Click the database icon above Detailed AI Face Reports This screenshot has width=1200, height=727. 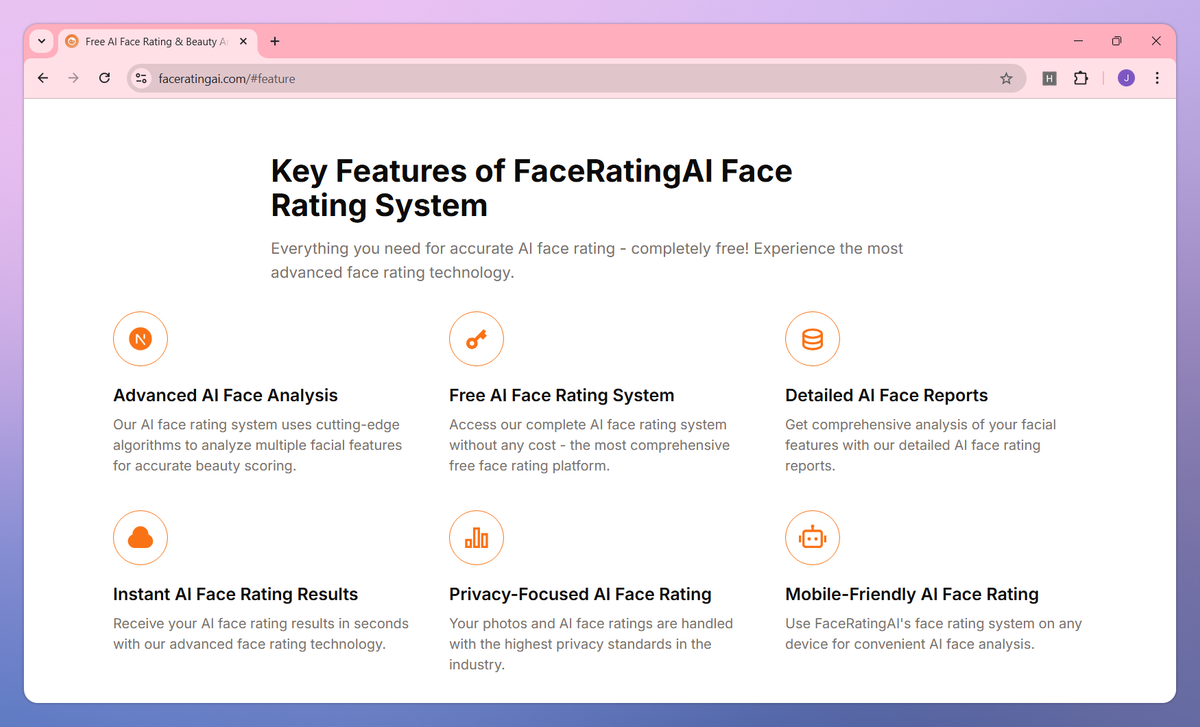[812, 339]
